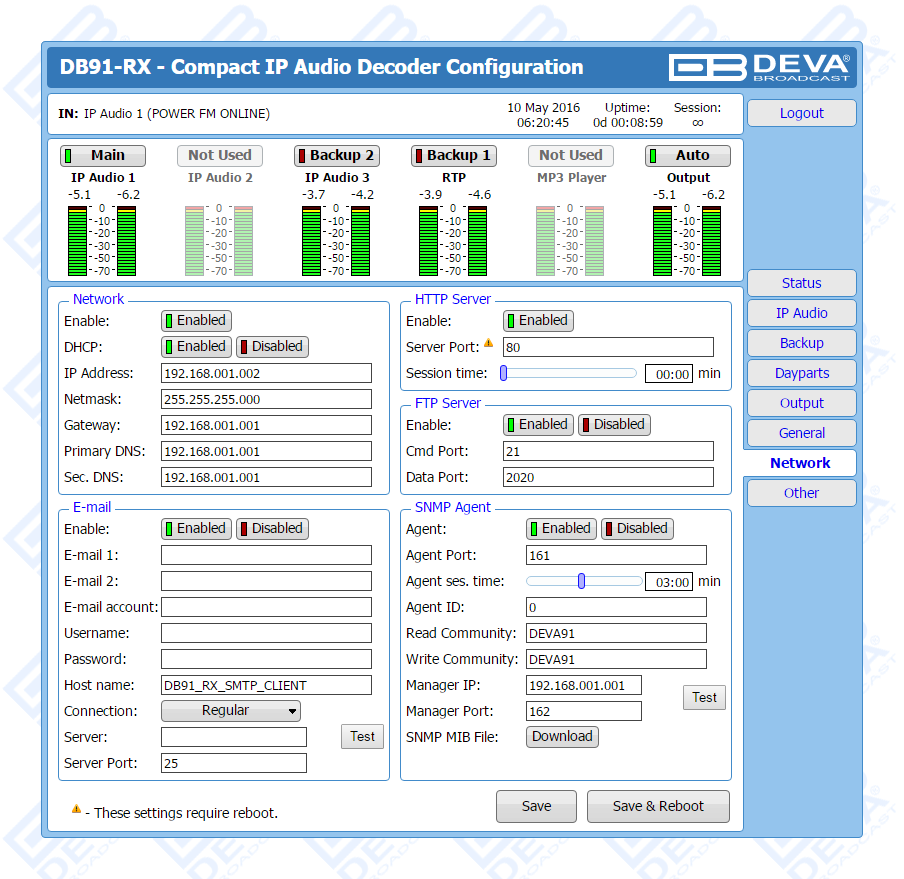Open the E-mail Connection dropdown
904x879 pixels.
point(231,711)
